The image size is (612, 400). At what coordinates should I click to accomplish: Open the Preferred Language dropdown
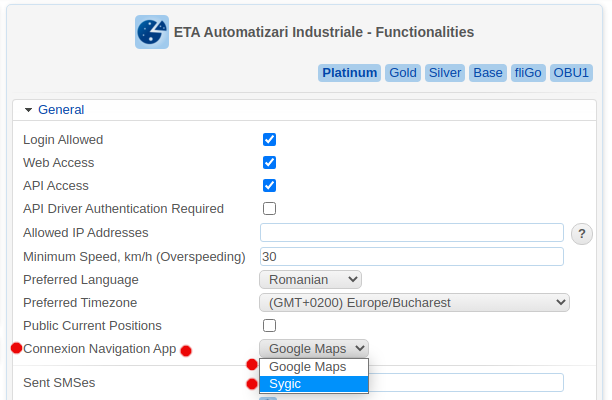click(x=310, y=280)
